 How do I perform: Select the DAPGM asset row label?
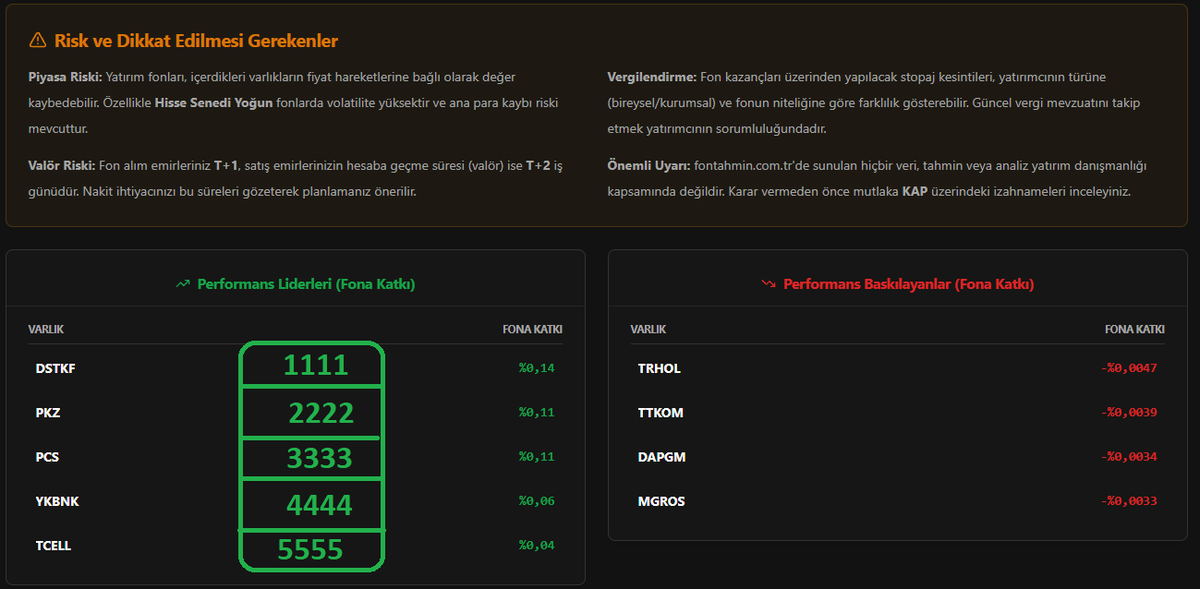(x=661, y=457)
